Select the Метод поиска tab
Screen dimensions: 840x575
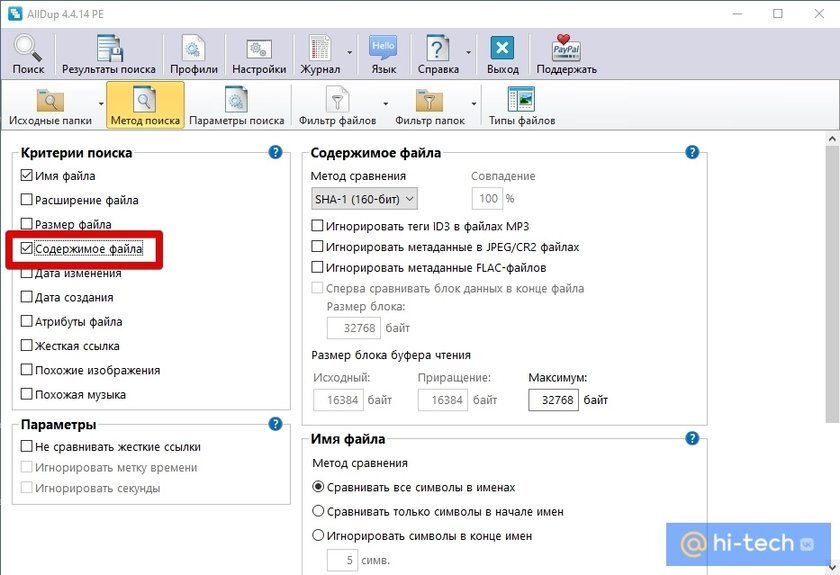[145, 105]
